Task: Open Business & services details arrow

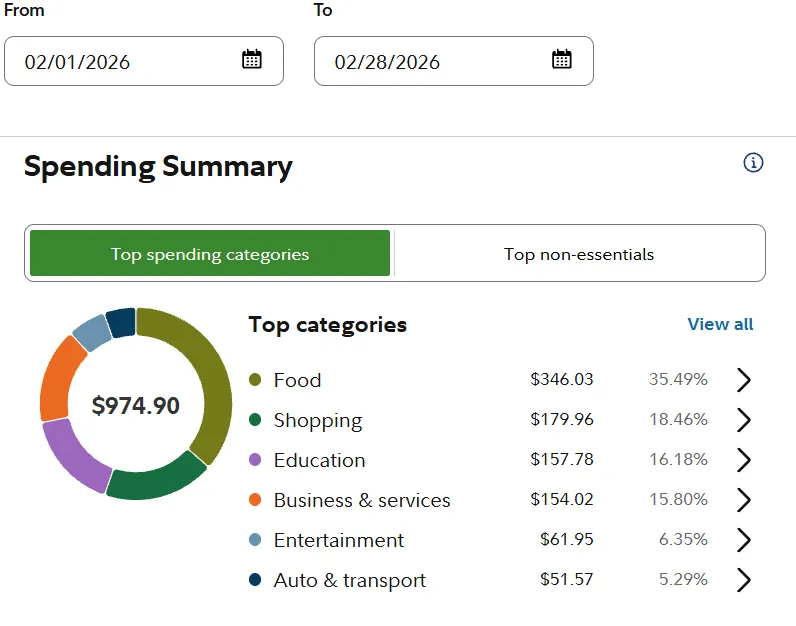Action: tap(743, 500)
